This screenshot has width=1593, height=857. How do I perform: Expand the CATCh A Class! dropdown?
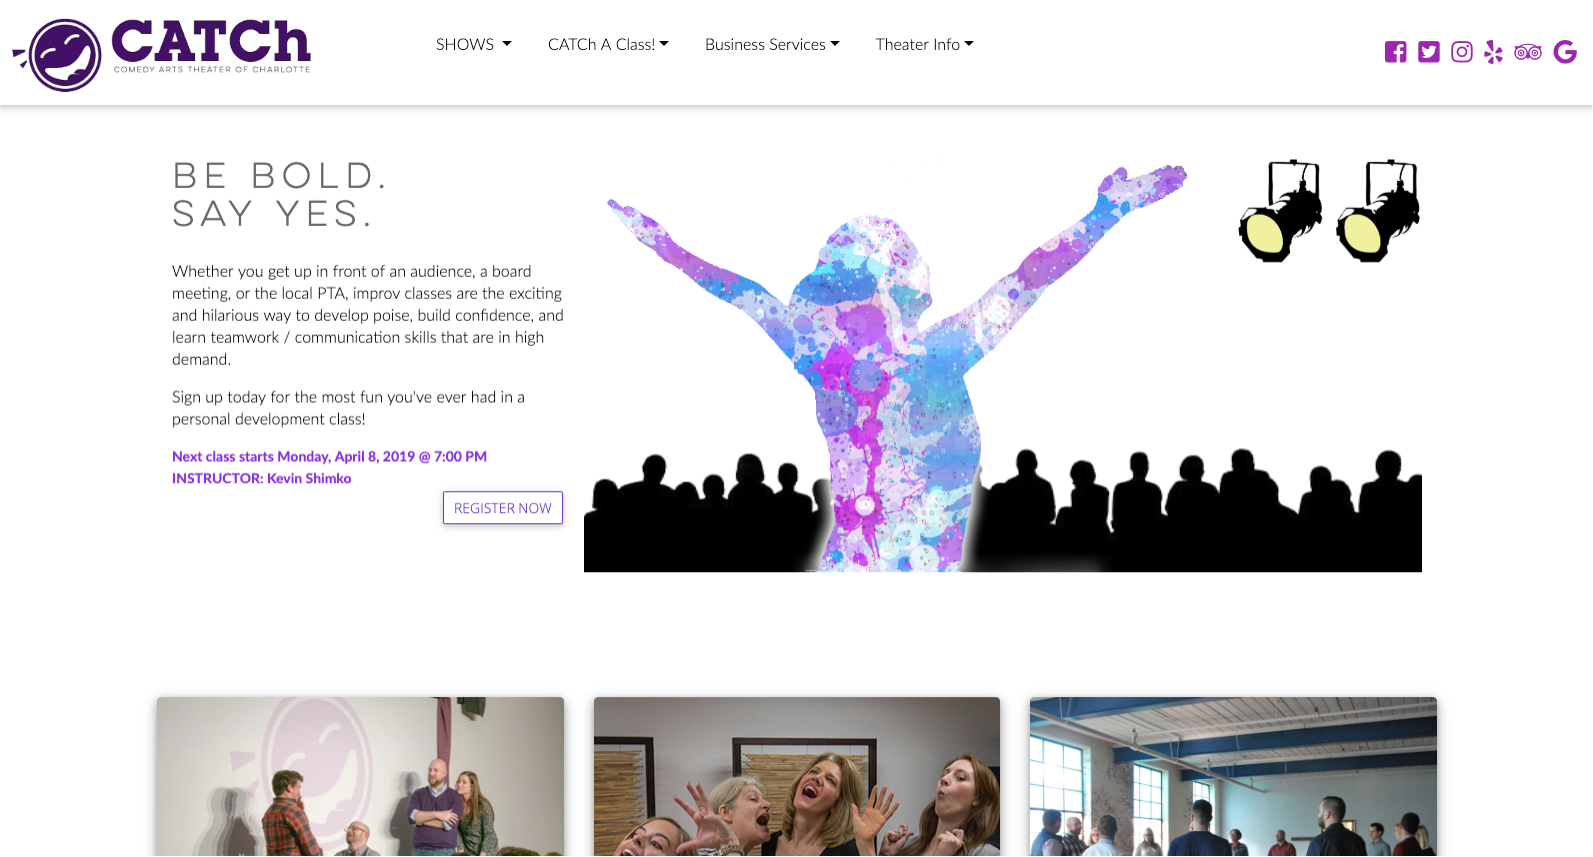[x=608, y=44]
